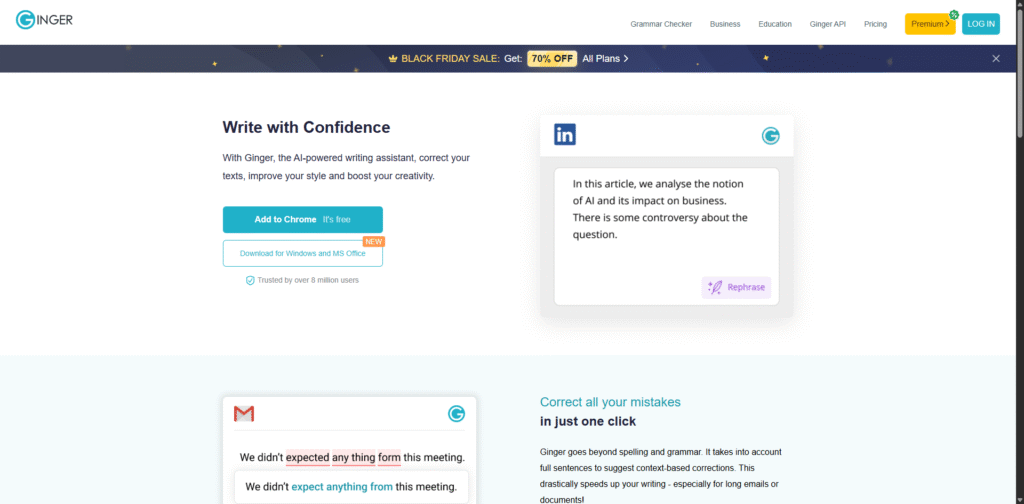Click 'Correct all your mistakes' heading

610,402
